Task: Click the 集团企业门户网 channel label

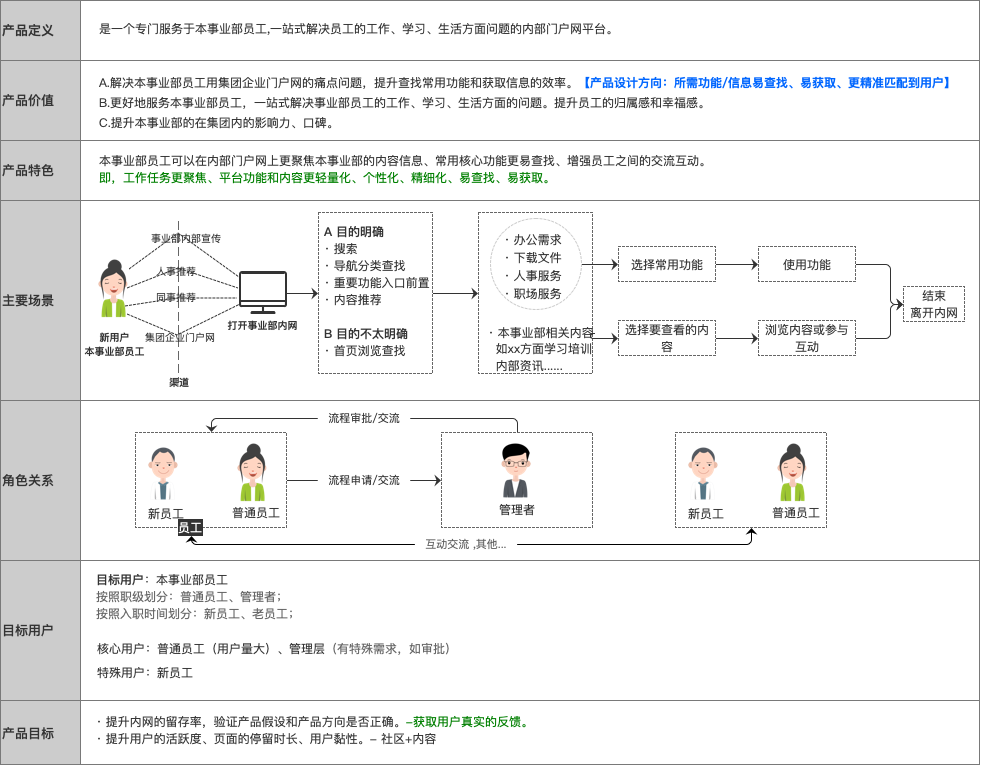Action: click(x=180, y=337)
